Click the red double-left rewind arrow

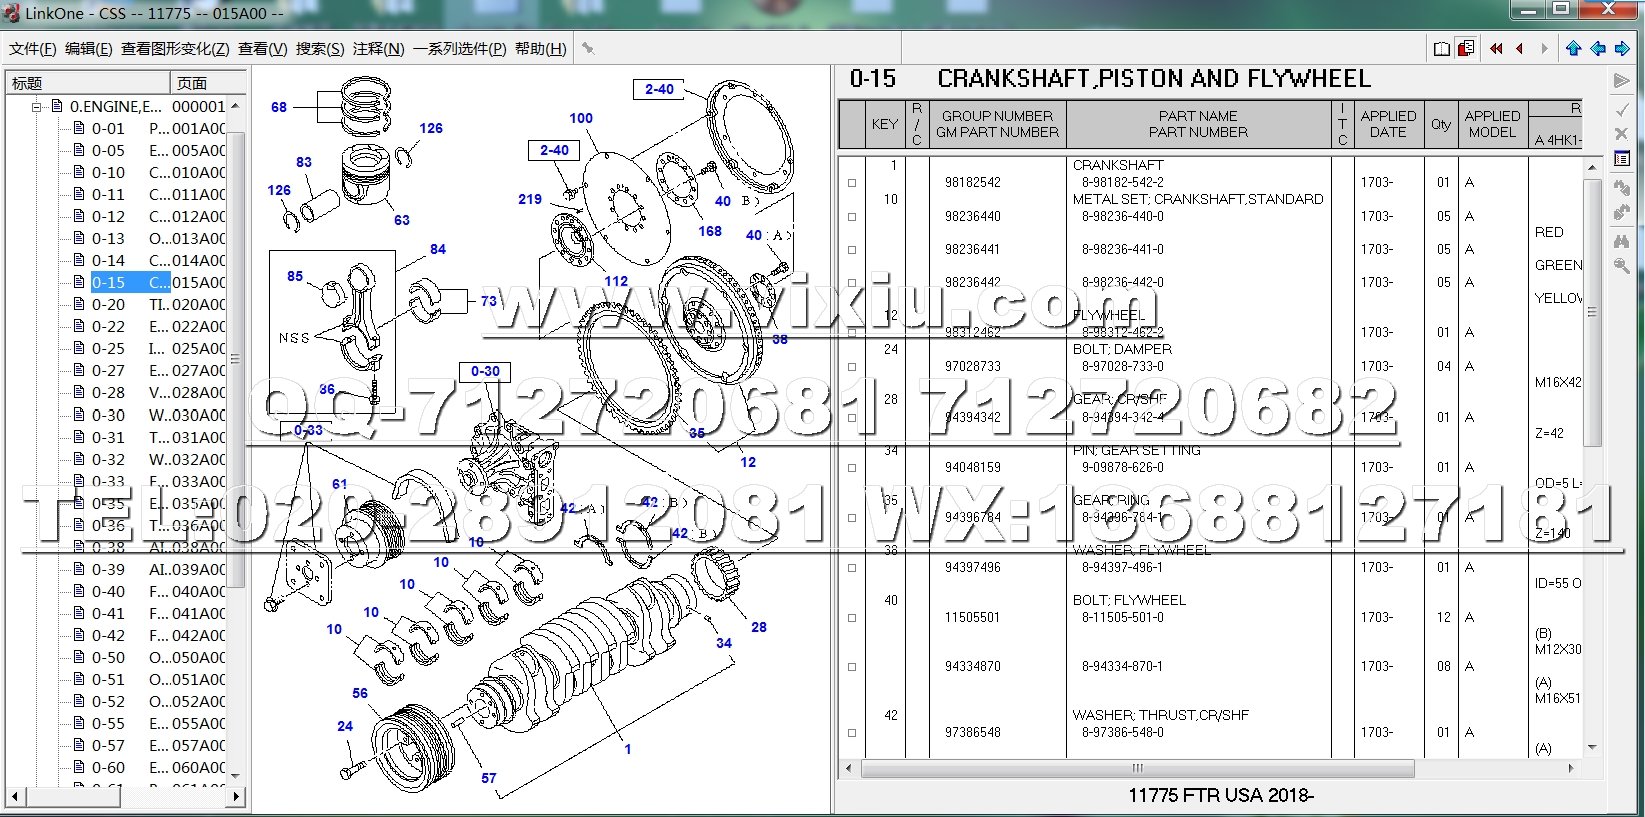point(1496,49)
